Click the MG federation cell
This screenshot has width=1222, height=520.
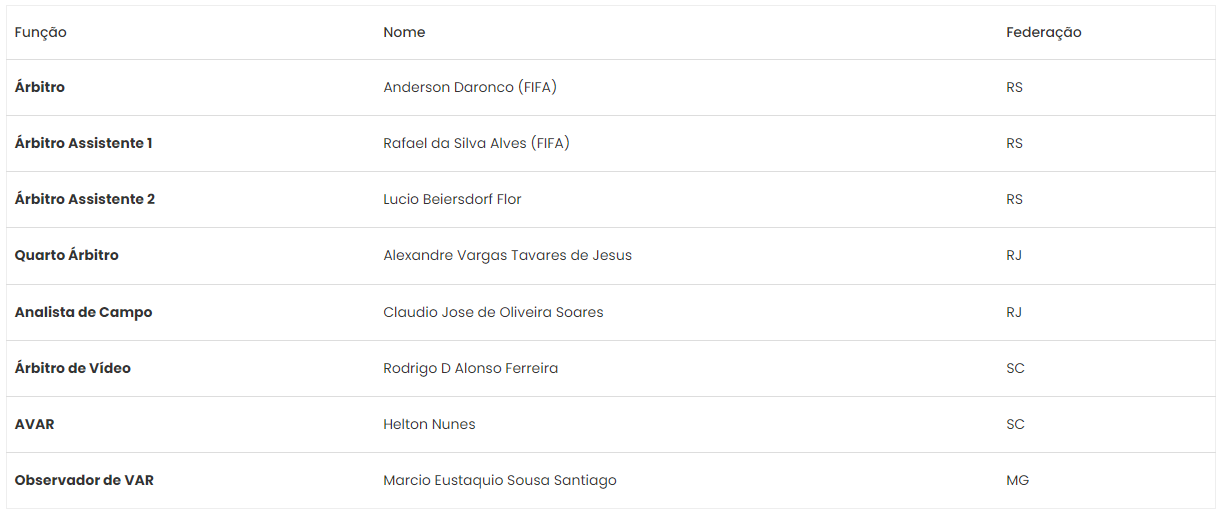point(1017,480)
